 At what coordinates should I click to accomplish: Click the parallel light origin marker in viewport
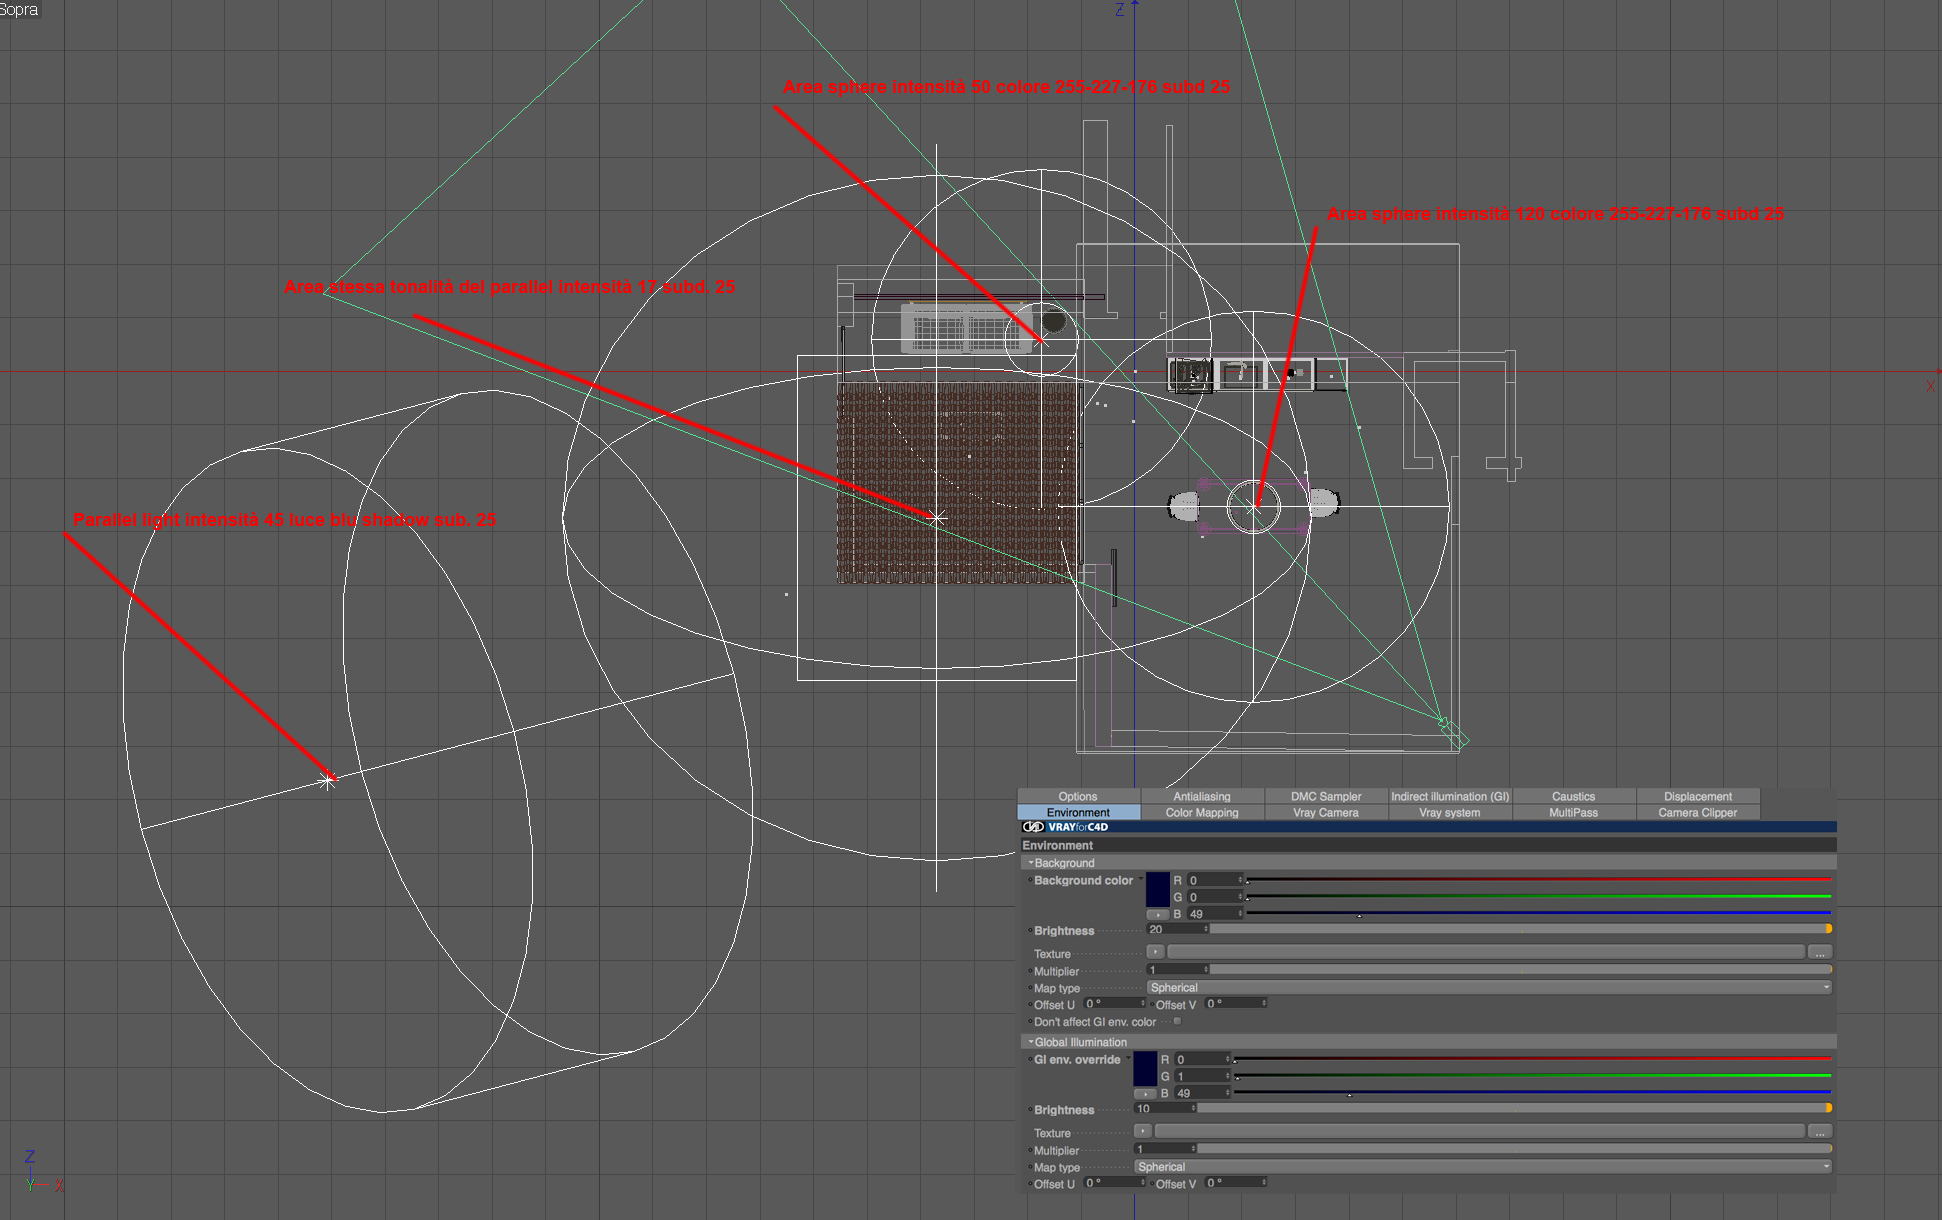coord(328,780)
